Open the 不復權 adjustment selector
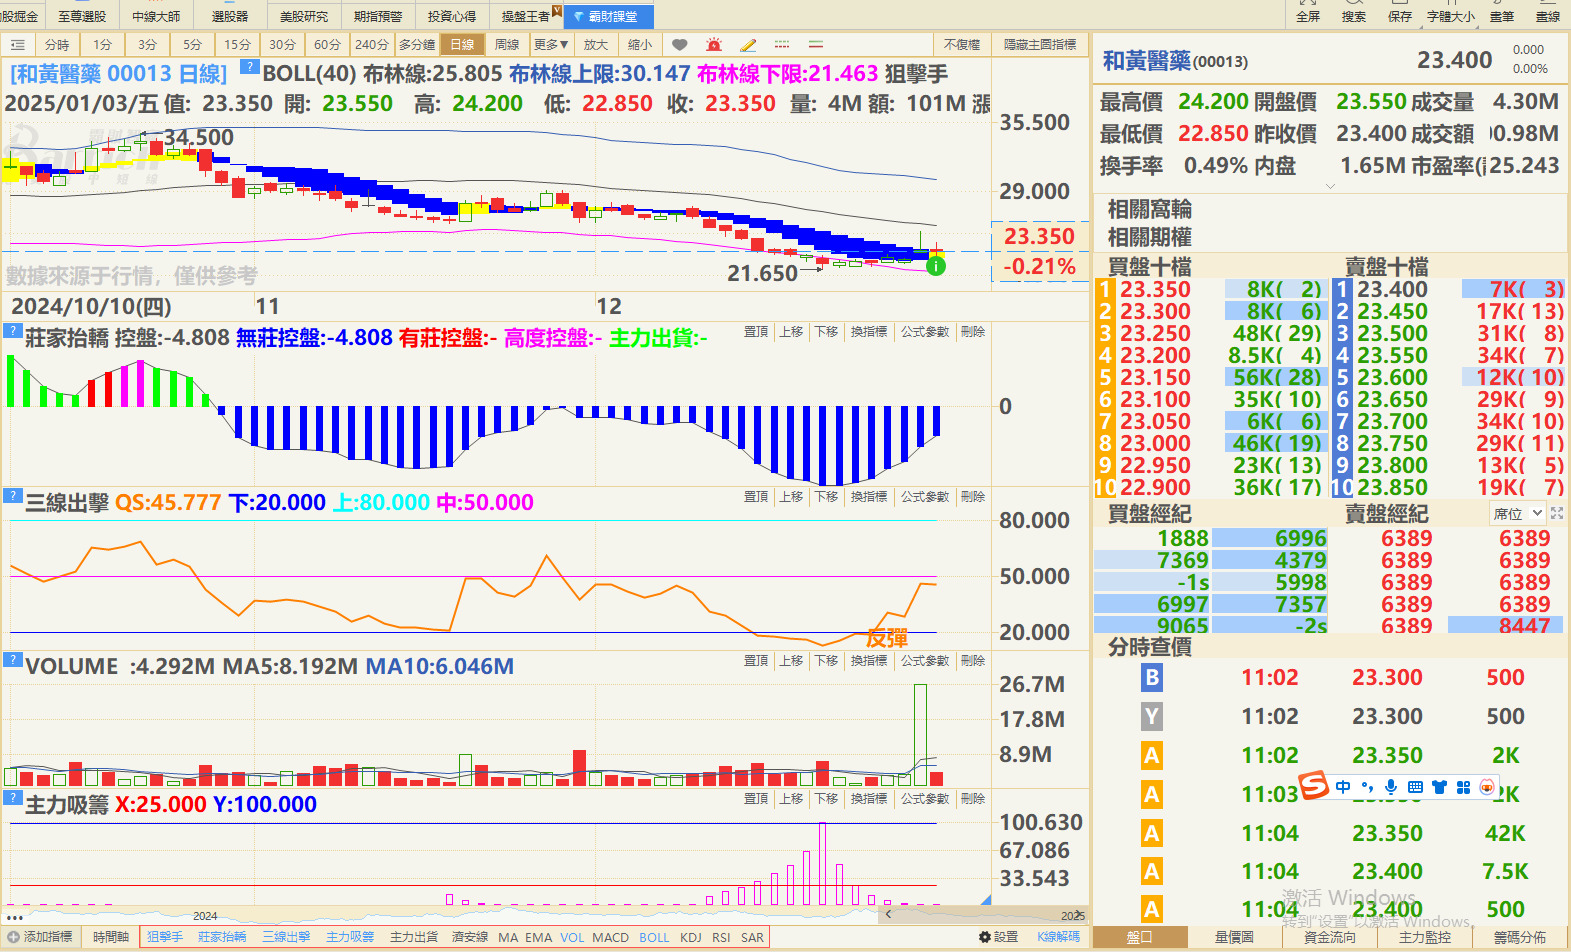Screen dimensions: 1571x952 pyautogui.click(x=962, y=45)
